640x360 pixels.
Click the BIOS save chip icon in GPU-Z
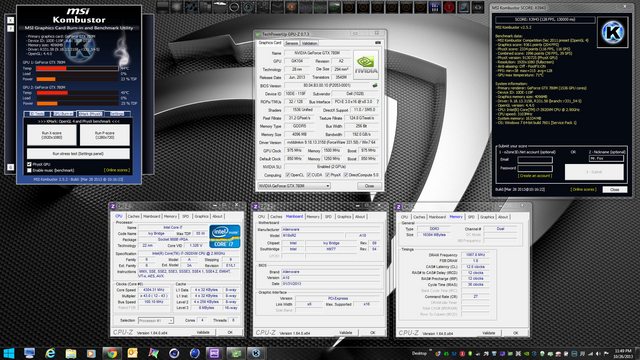[x=375, y=85]
